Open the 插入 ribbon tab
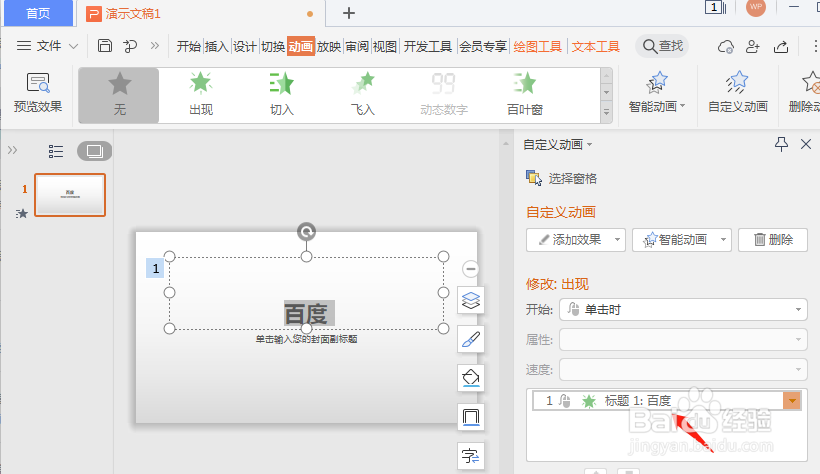 pos(217,47)
